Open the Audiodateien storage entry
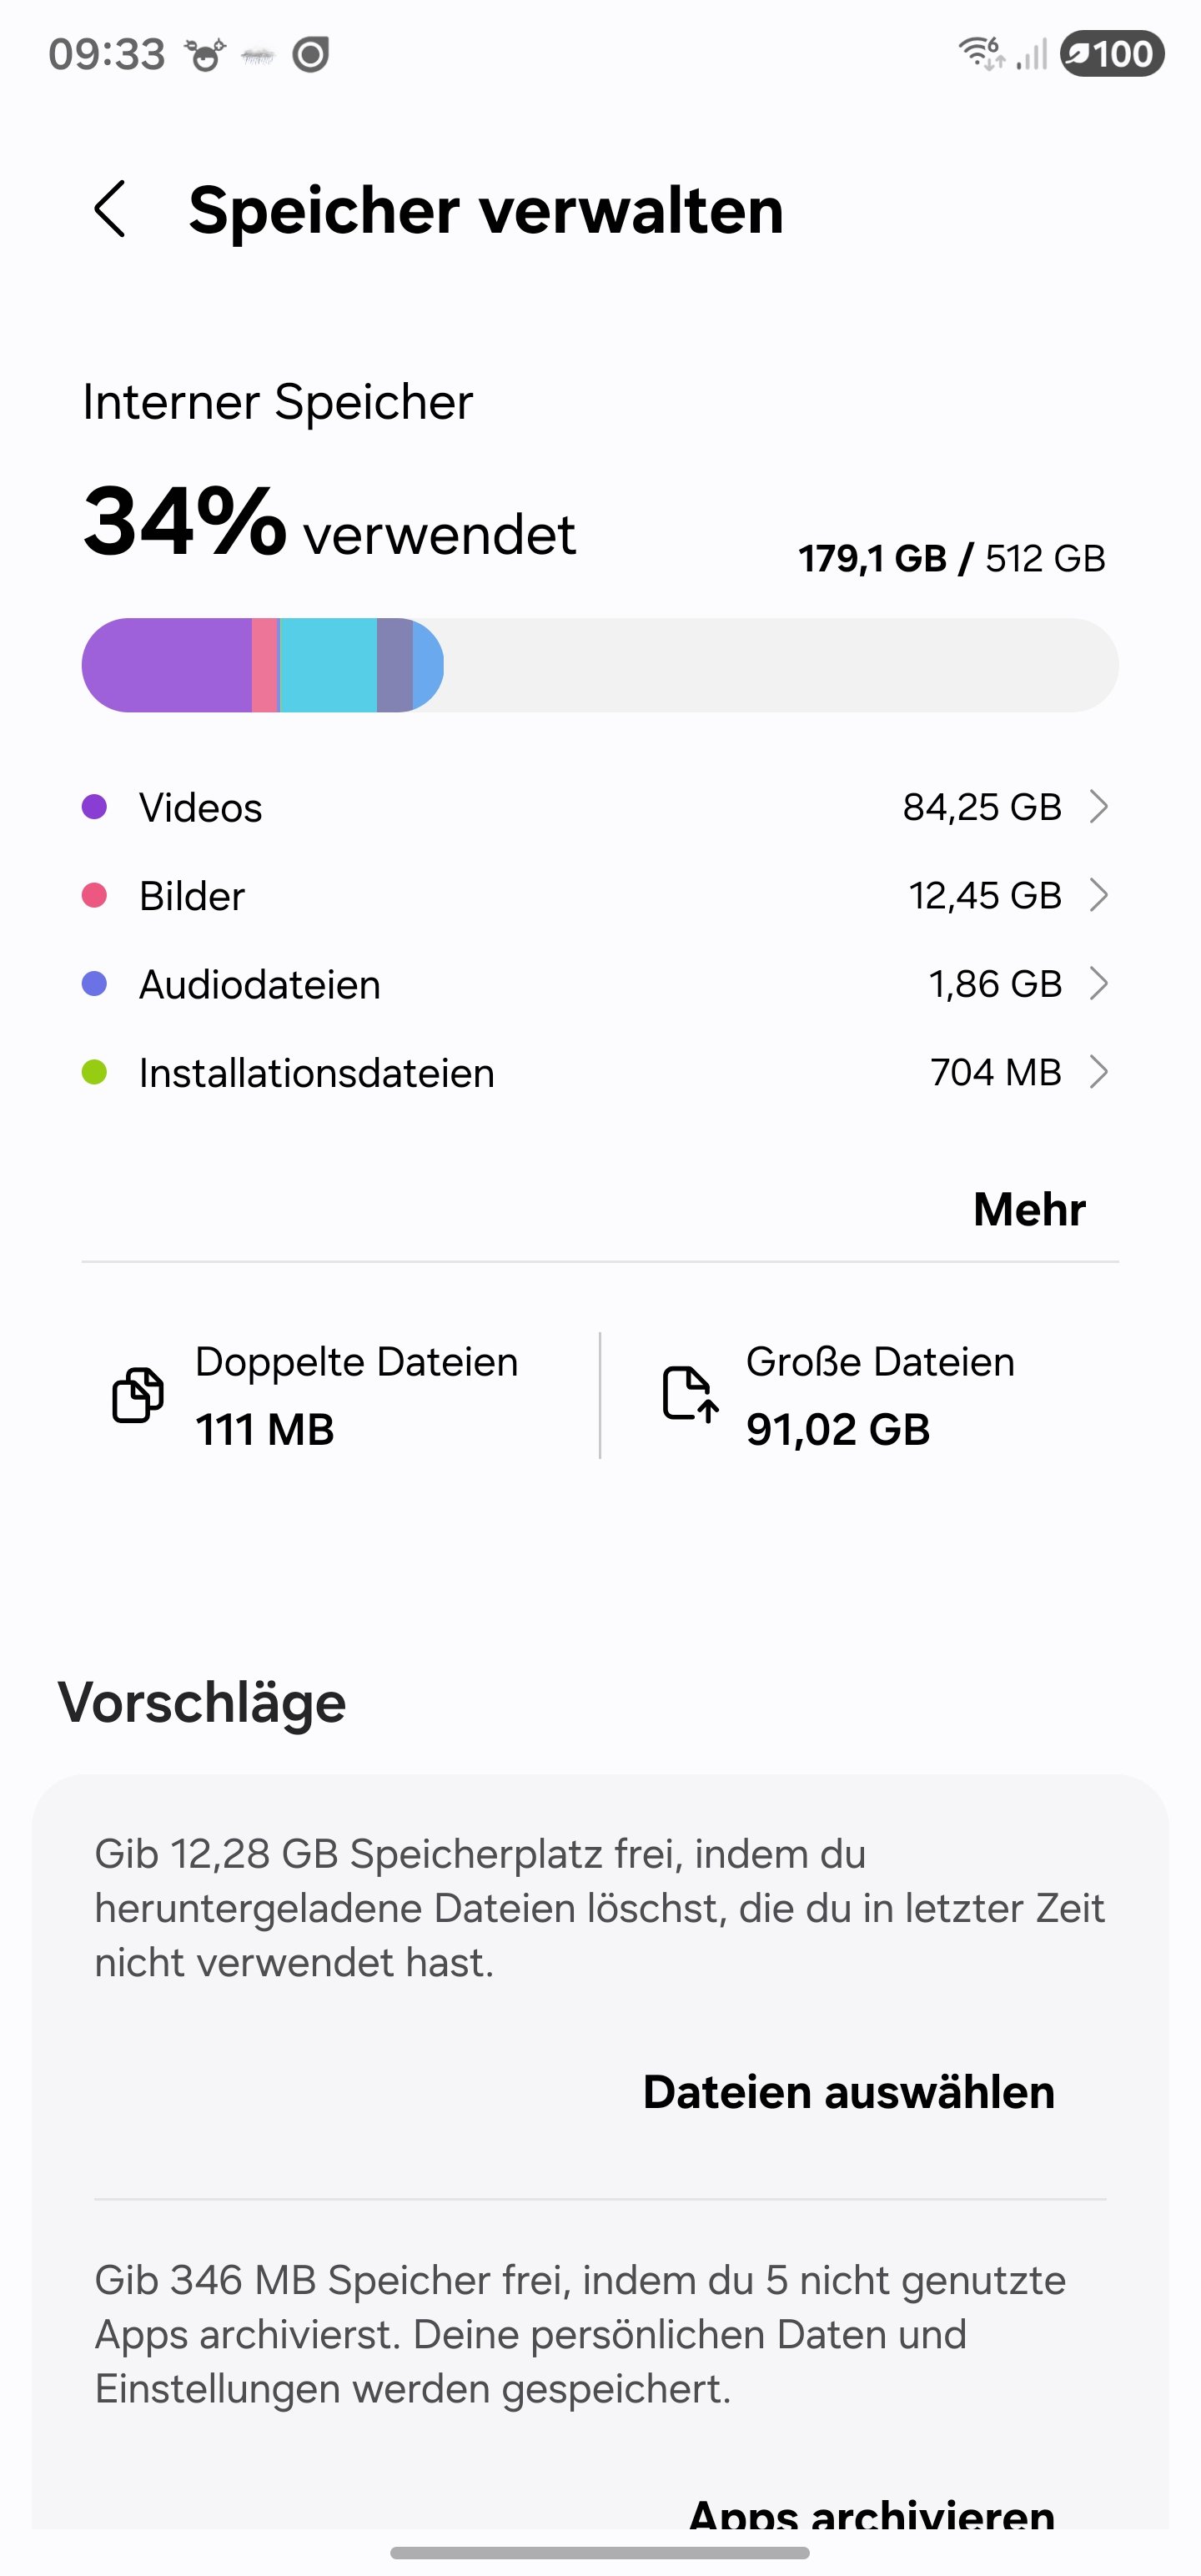1201x2576 pixels. pyautogui.click(x=260, y=985)
